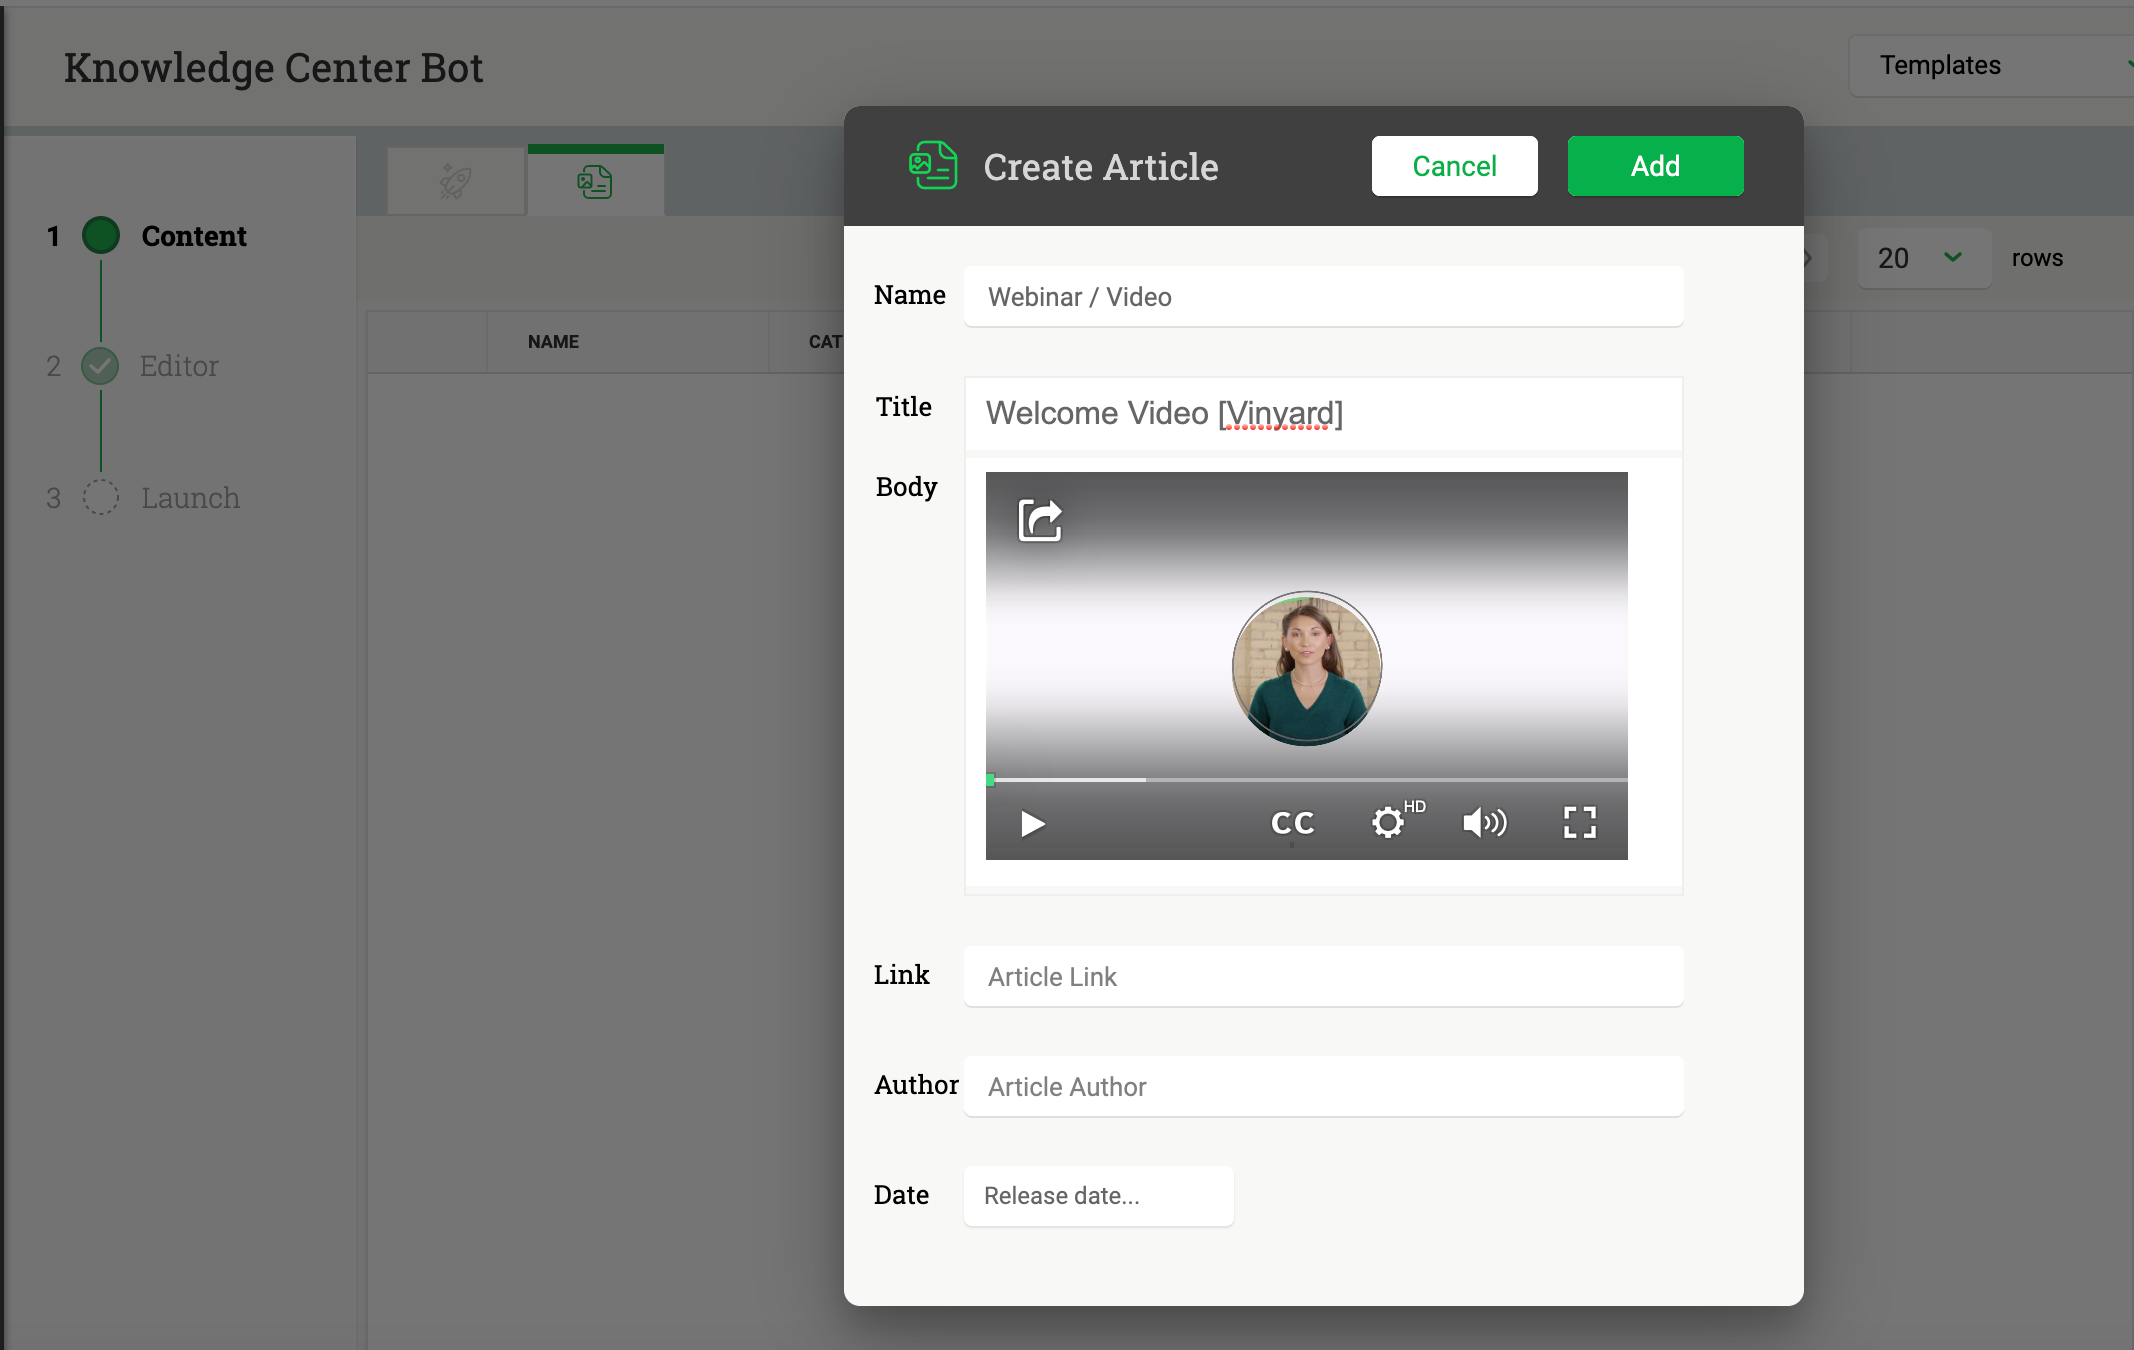
Task: Click the share icon on the video
Action: (x=1040, y=520)
